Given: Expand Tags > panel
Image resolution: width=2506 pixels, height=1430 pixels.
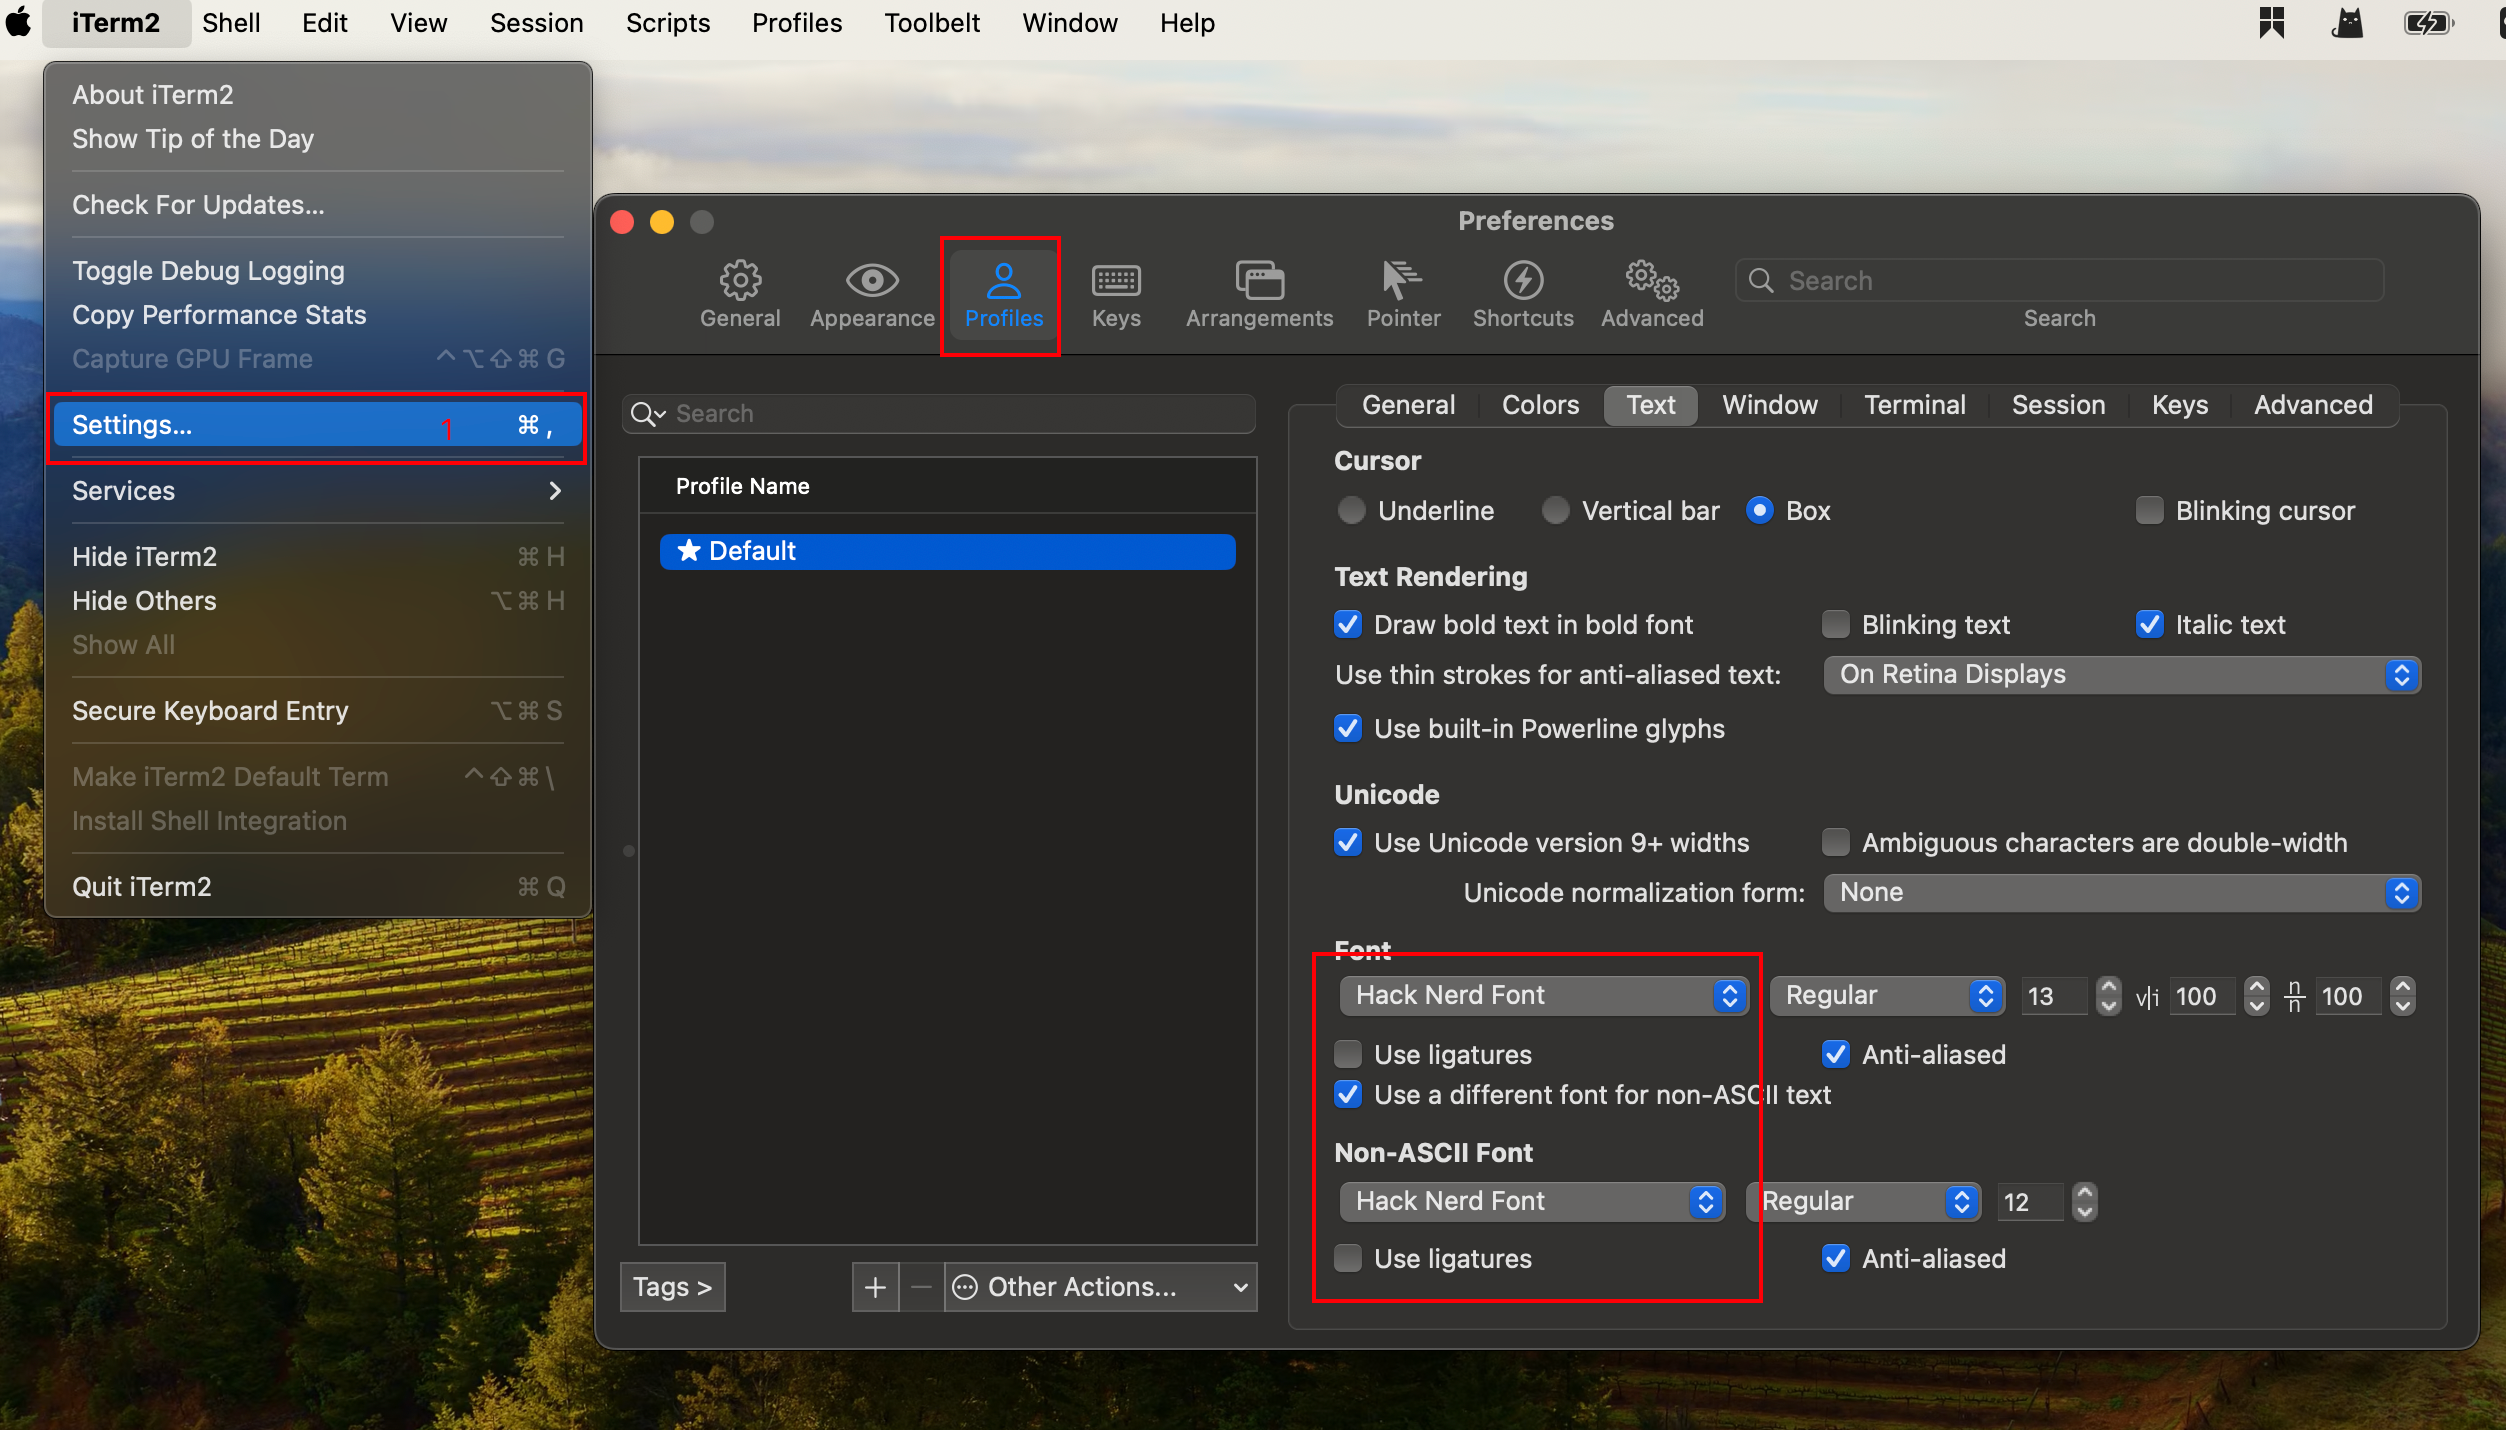Looking at the screenshot, I should coord(672,1287).
